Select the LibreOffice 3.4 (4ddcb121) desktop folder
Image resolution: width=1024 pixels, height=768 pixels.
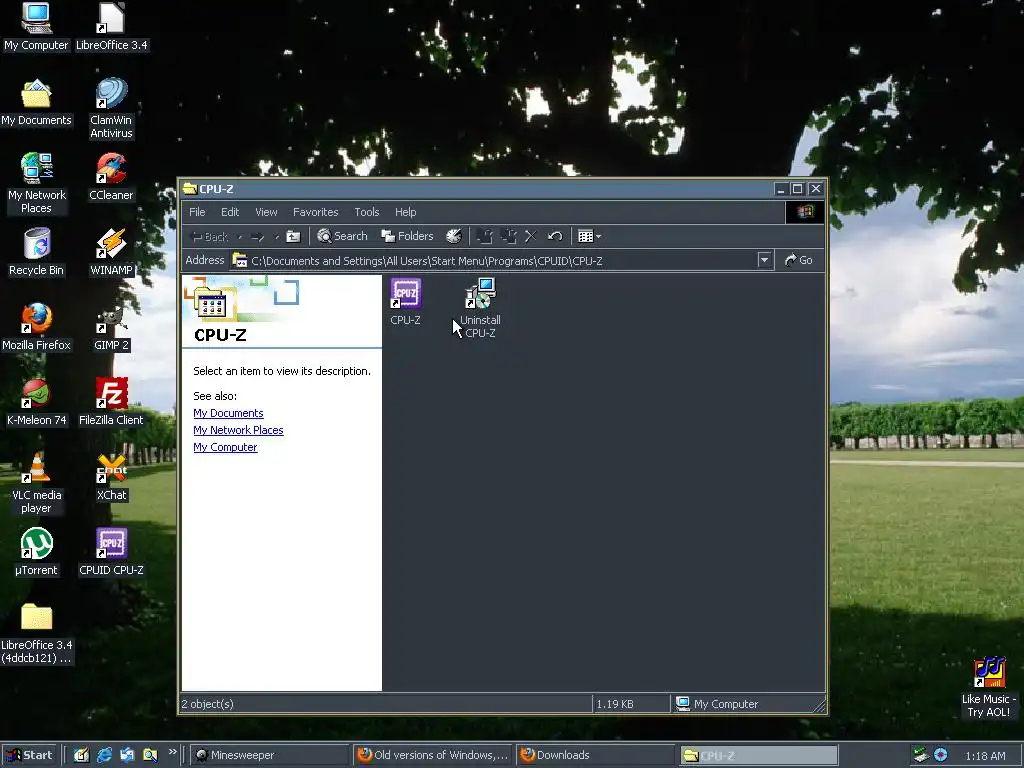pyautogui.click(x=37, y=633)
